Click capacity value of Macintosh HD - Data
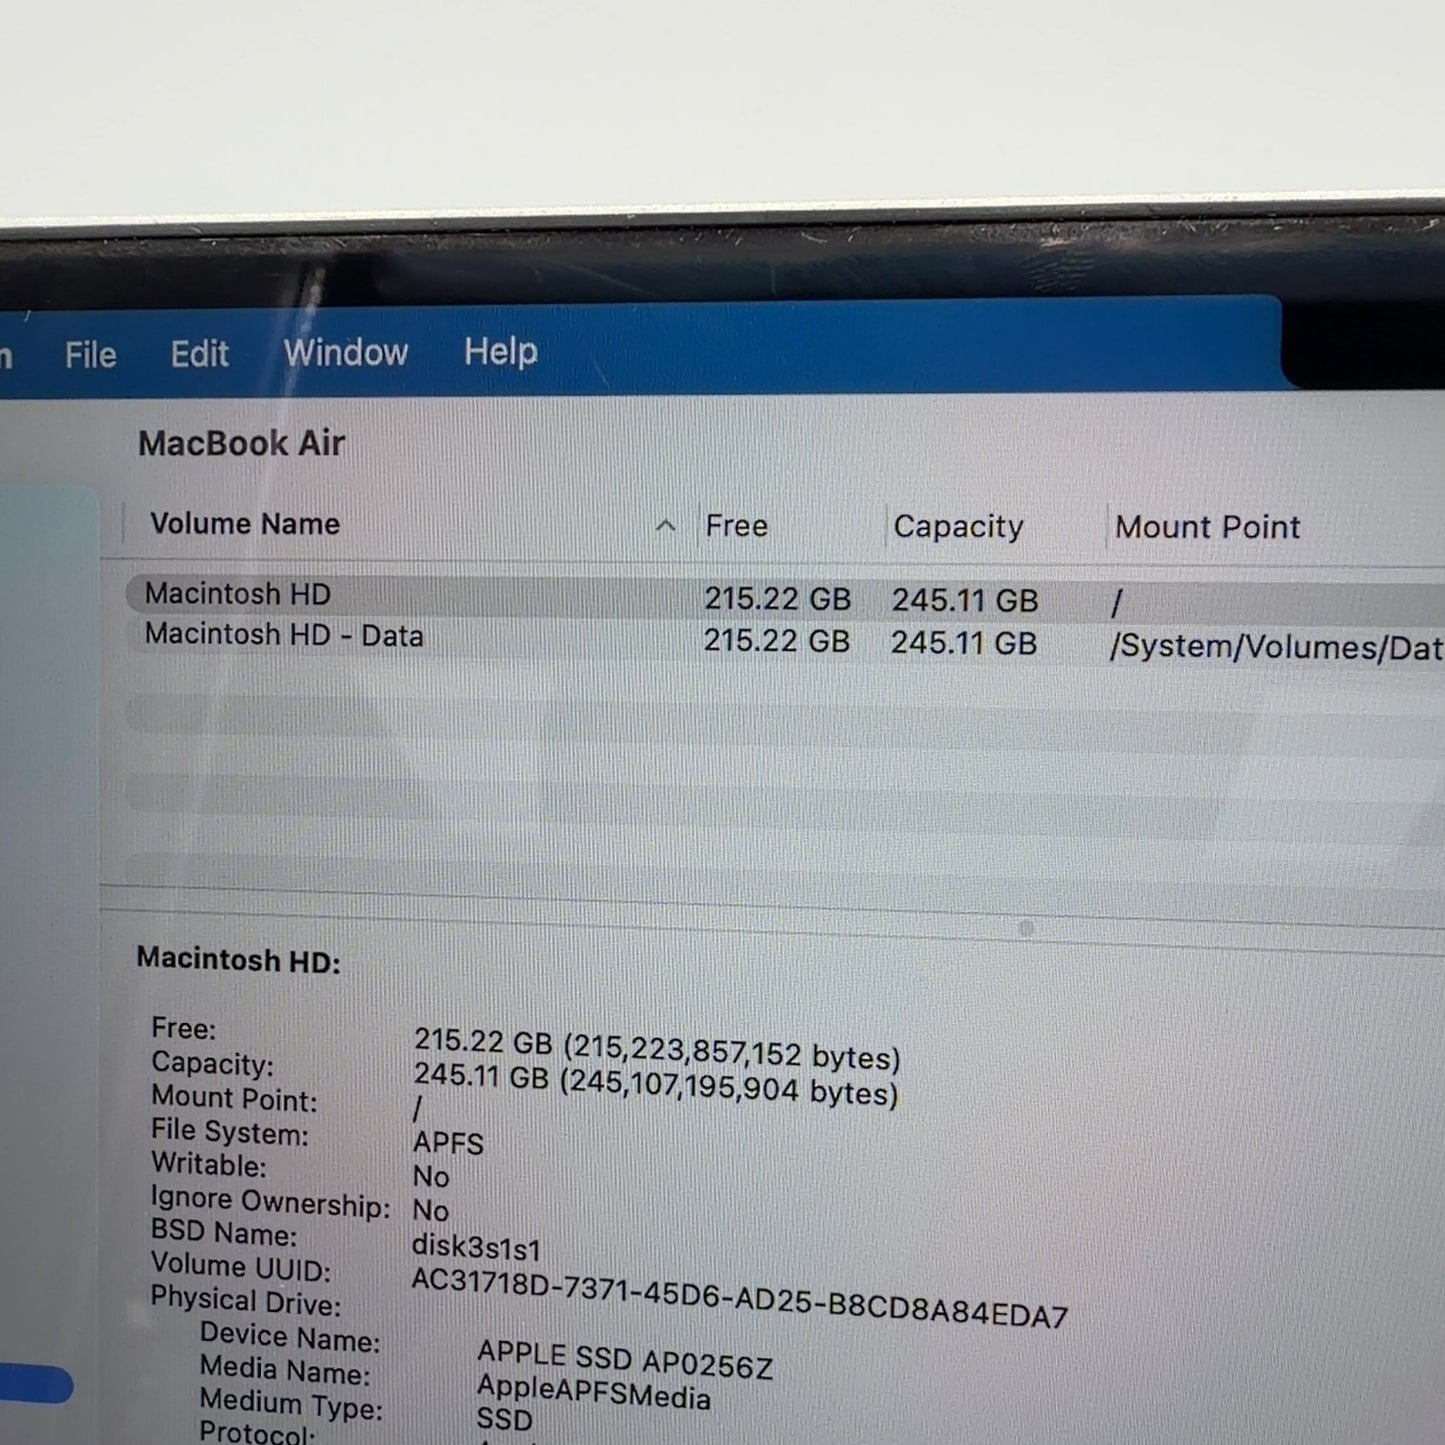 click(x=964, y=642)
